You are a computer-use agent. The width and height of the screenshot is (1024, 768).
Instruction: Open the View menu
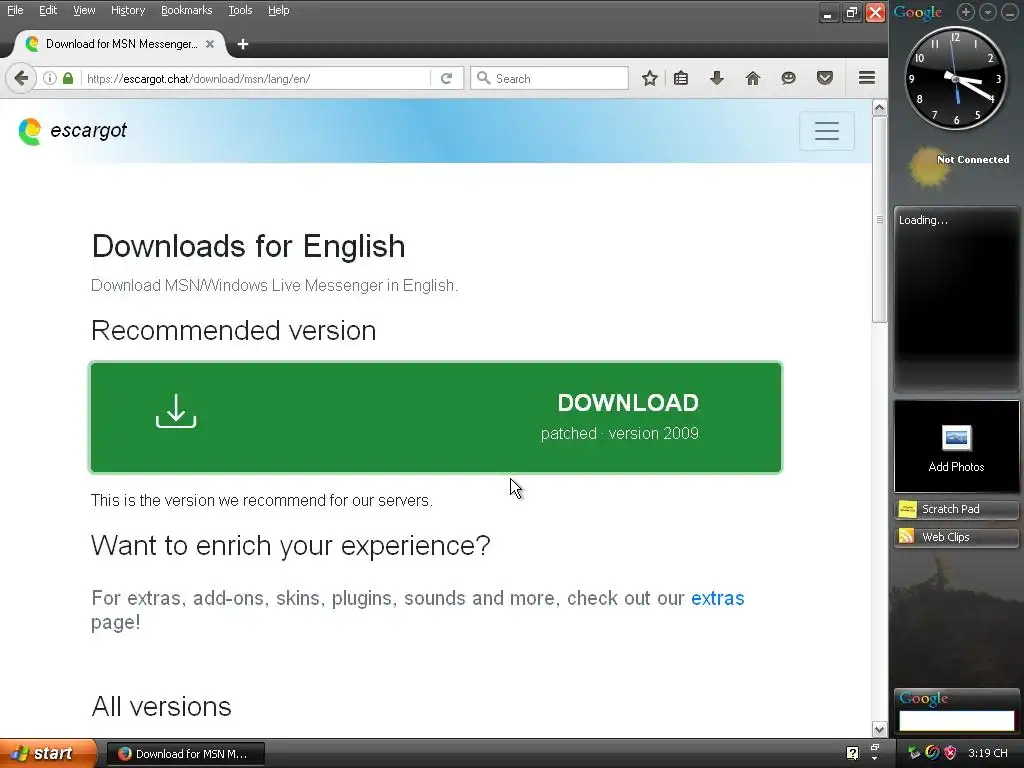(84, 10)
